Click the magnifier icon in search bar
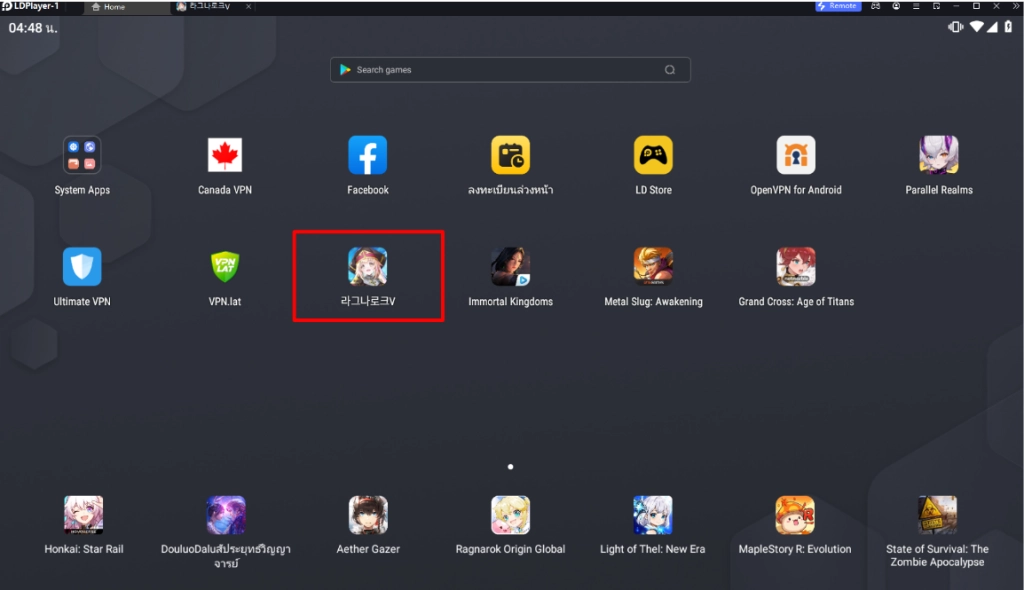This screenshot has height=590, width=1024. [670, 70]
